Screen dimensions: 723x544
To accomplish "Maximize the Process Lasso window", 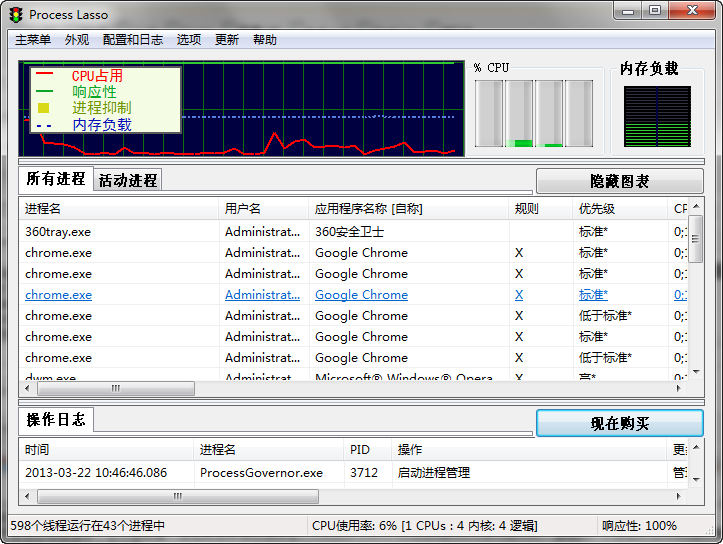I will (x=655, y=11).
